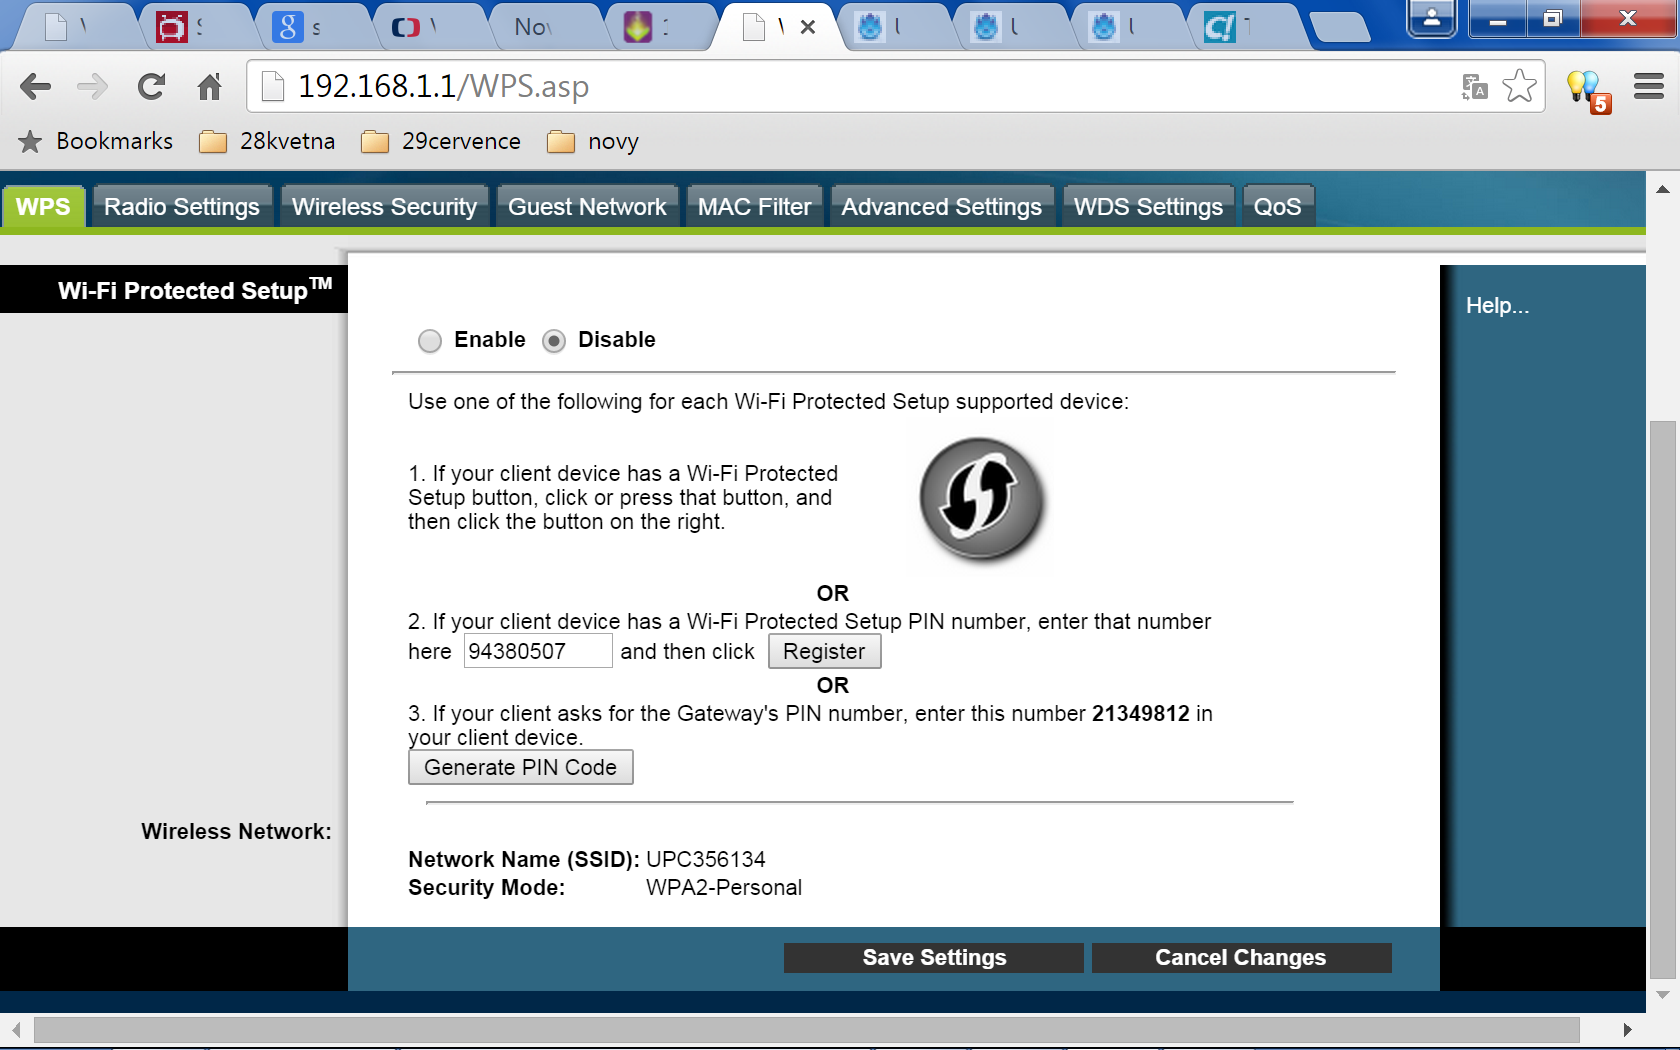Select the Disable radio button
Viewport: 1680px width, 1050px height.
pyautogui.click(x=554, y=341)
